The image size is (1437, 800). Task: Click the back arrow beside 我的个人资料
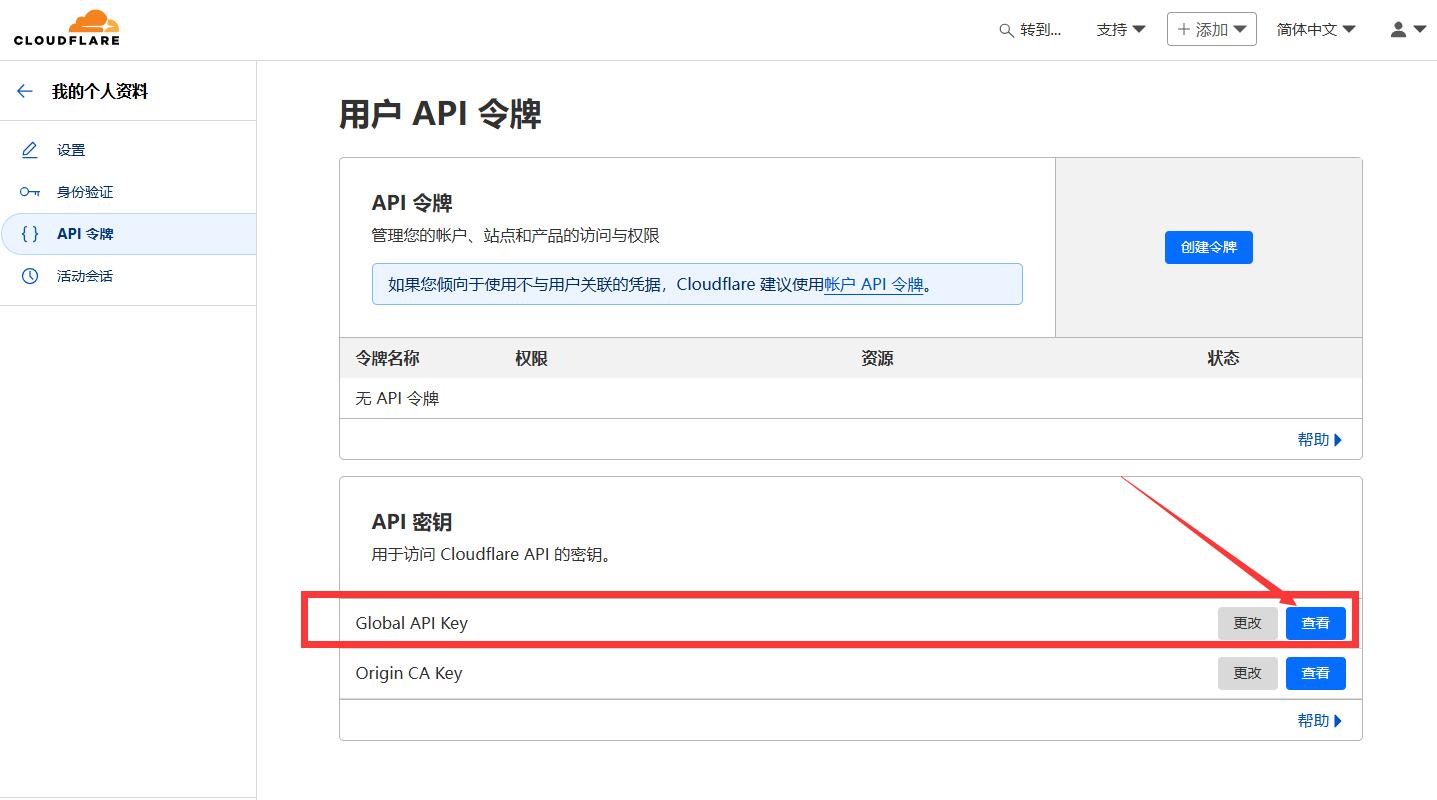25,91
